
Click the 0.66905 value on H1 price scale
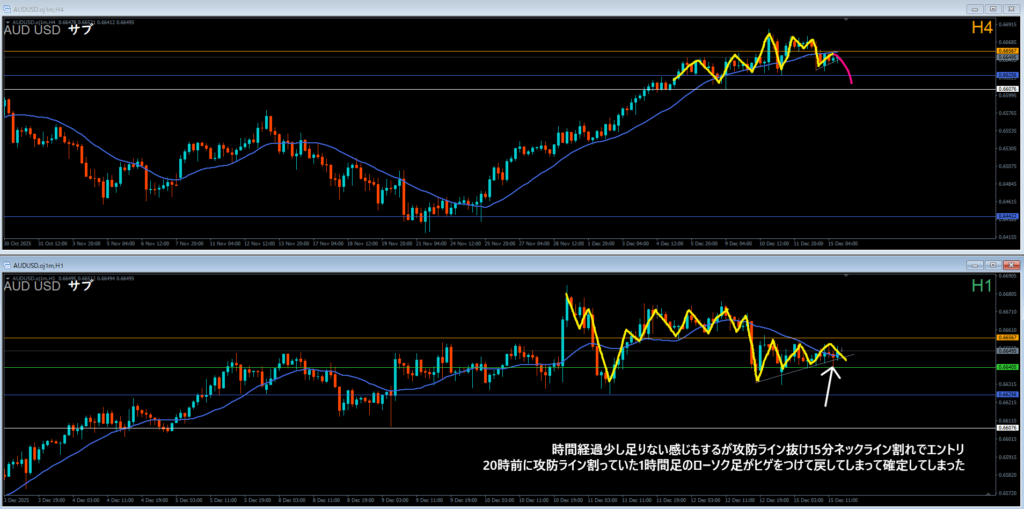tap(1007, 276)
